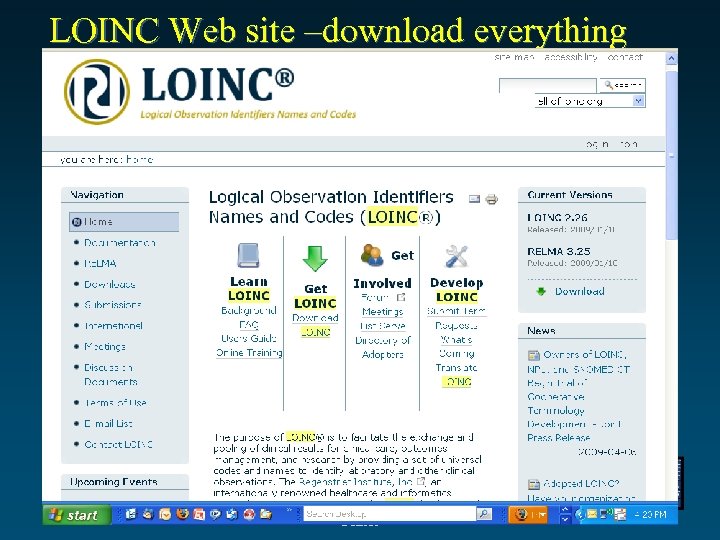720x540 pixels.
Task: Click the news icon beside Owners of LOINC
Action: [534, 355]
